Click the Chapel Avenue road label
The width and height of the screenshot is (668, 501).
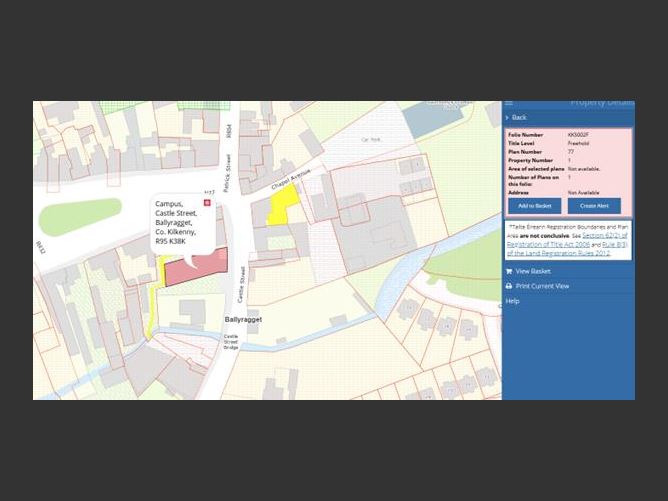pyautogui.click(x=291, y=179)
